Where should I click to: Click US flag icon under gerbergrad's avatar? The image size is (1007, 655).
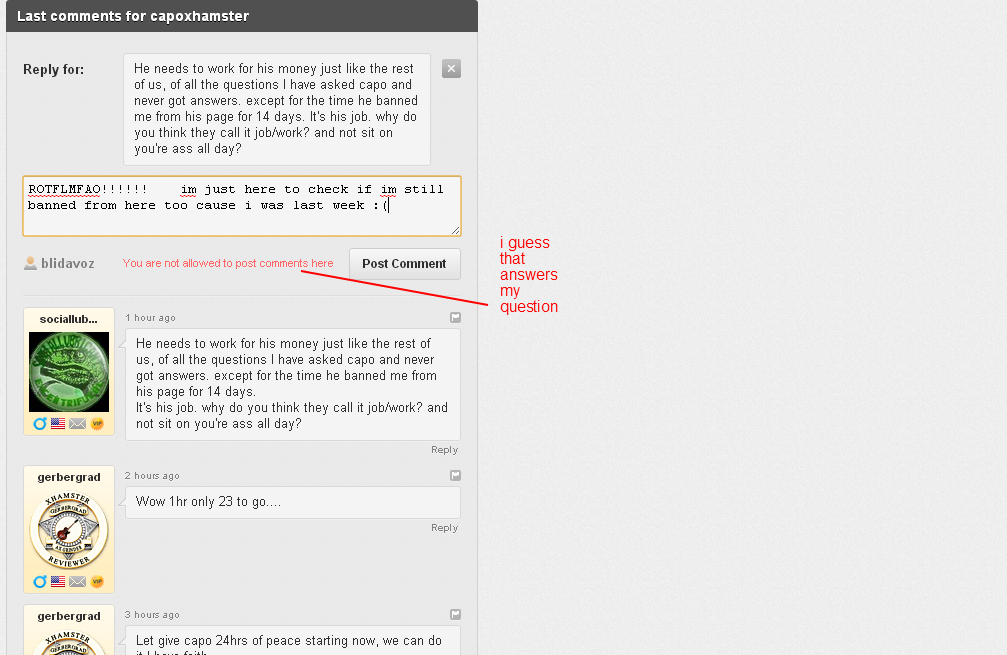pos(58,582)
